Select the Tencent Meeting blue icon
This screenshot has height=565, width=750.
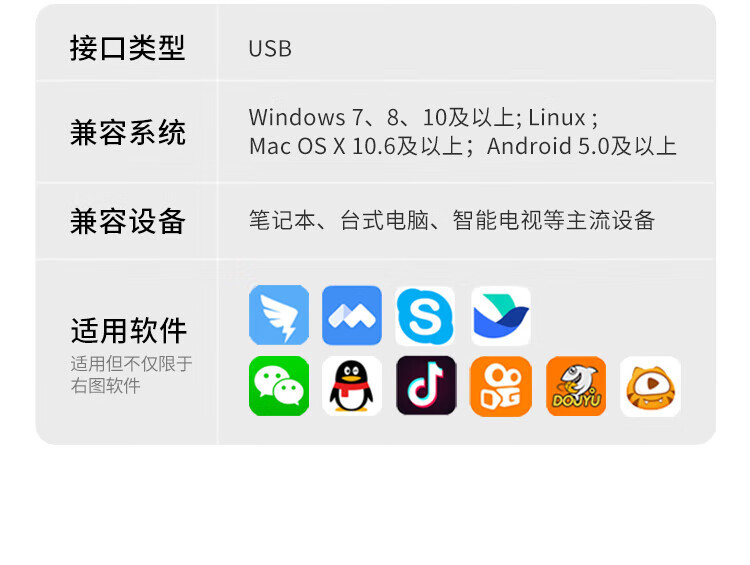pos(352,315)
